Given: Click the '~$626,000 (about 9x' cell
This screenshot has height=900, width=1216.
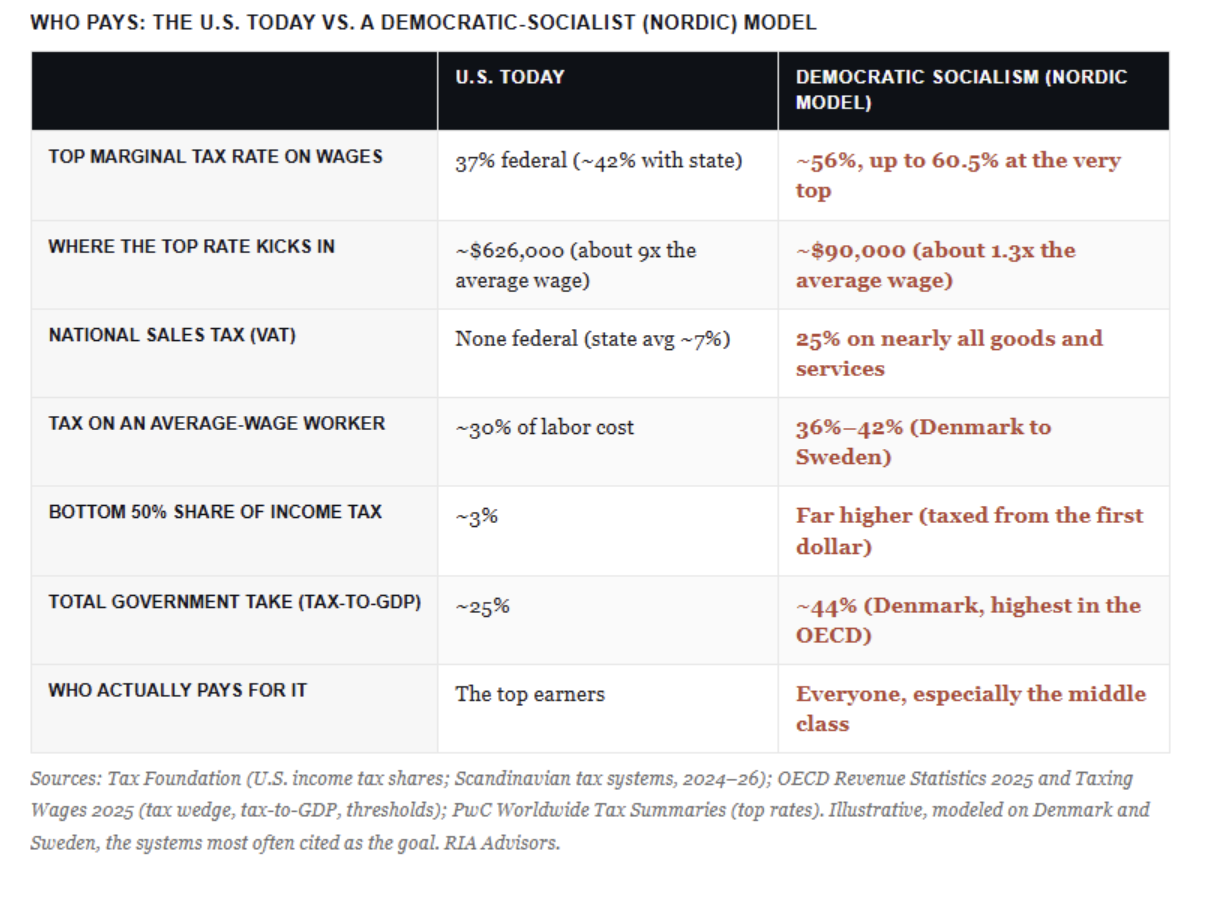Looking at the screenshot, I should point(576,265).
